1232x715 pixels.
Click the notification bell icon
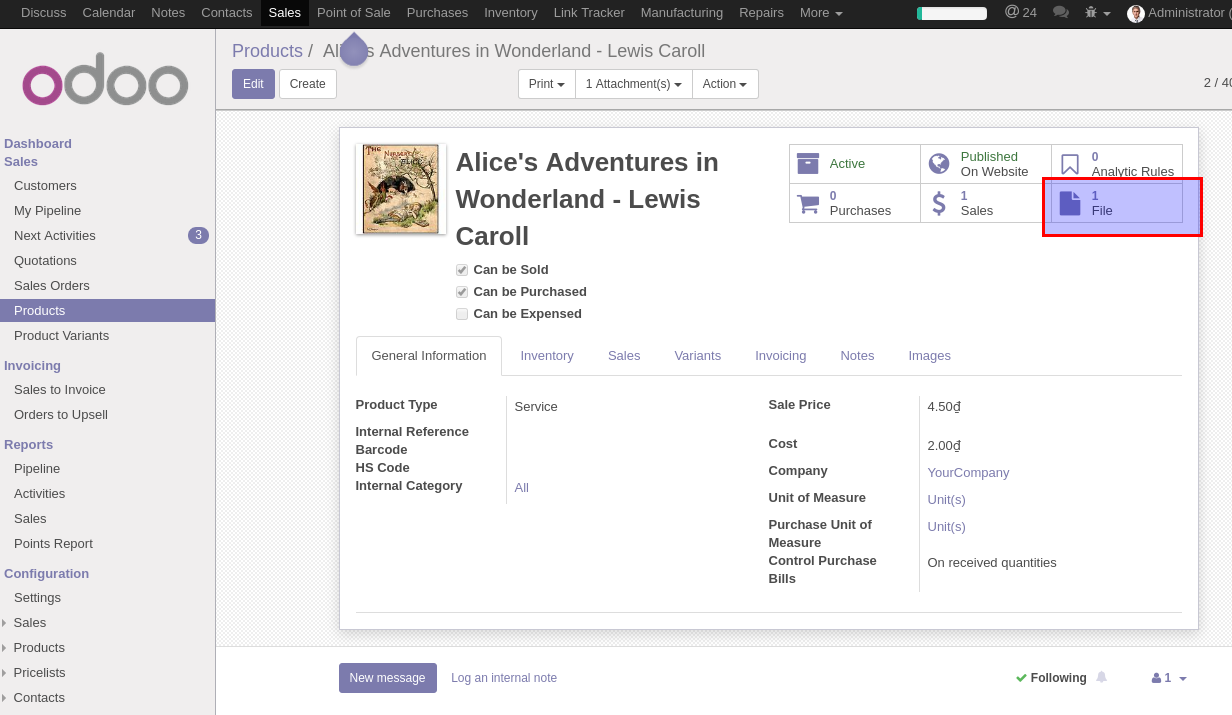click(1102, 677)
